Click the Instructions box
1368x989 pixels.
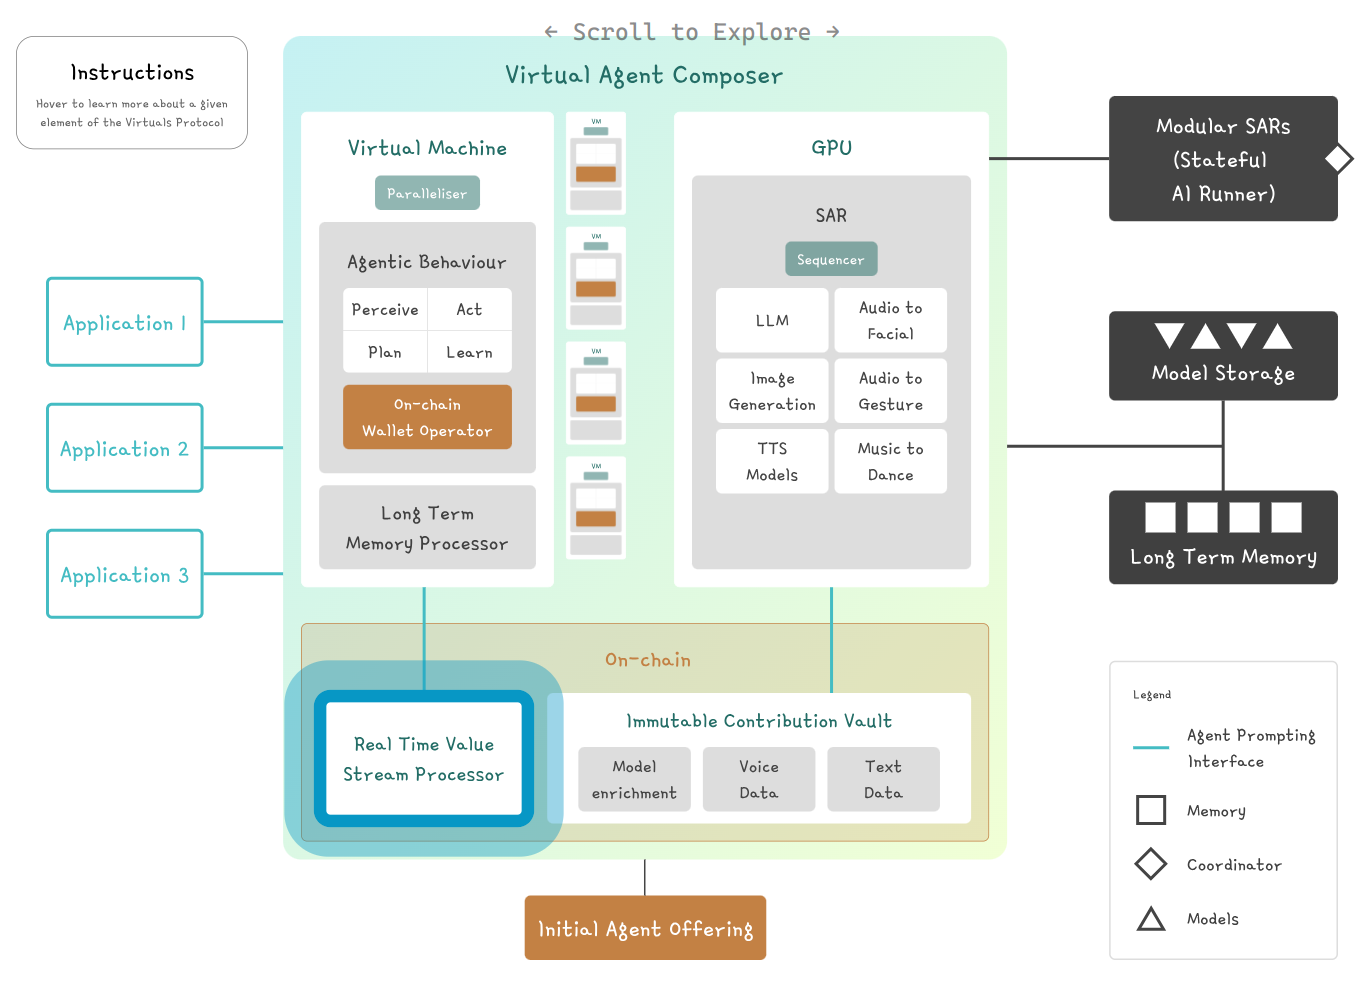(132, 93)
